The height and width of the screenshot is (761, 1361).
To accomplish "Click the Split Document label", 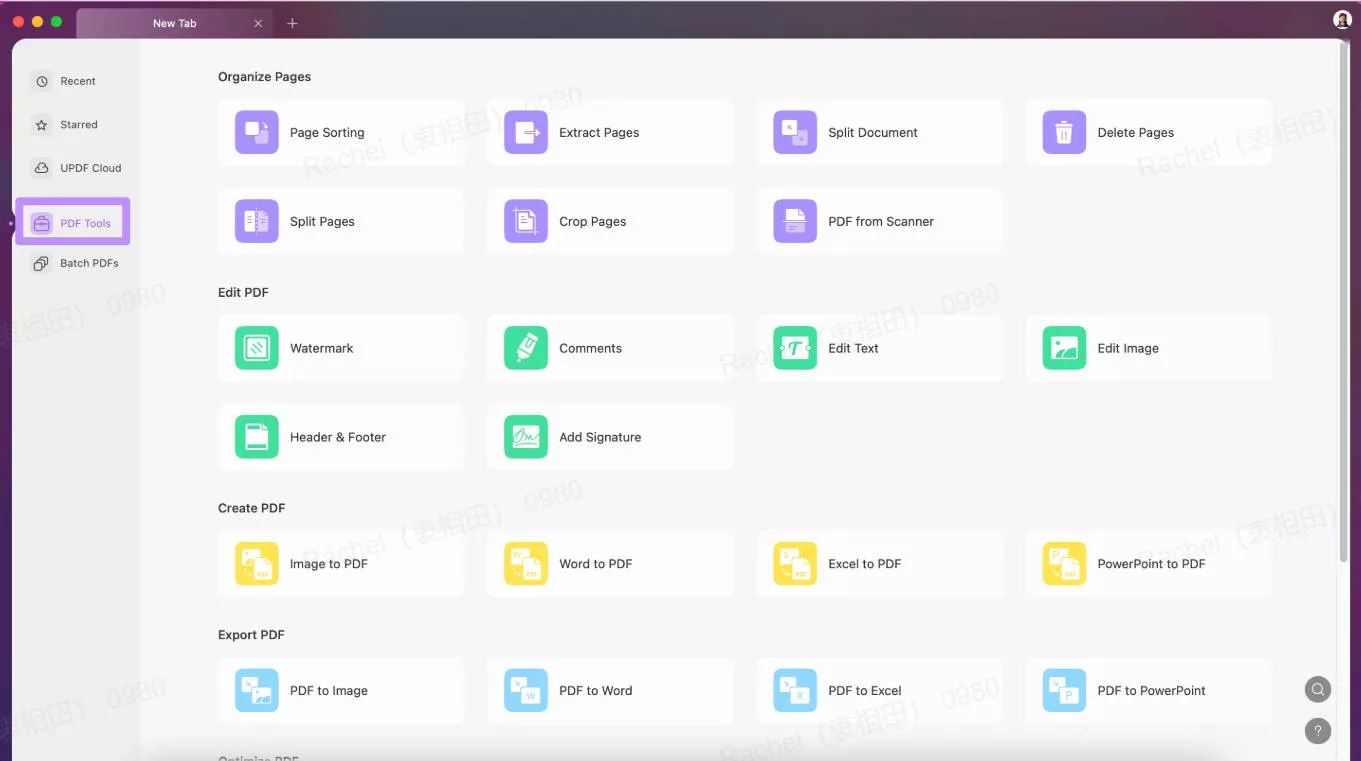I will [x=873, y=133].
